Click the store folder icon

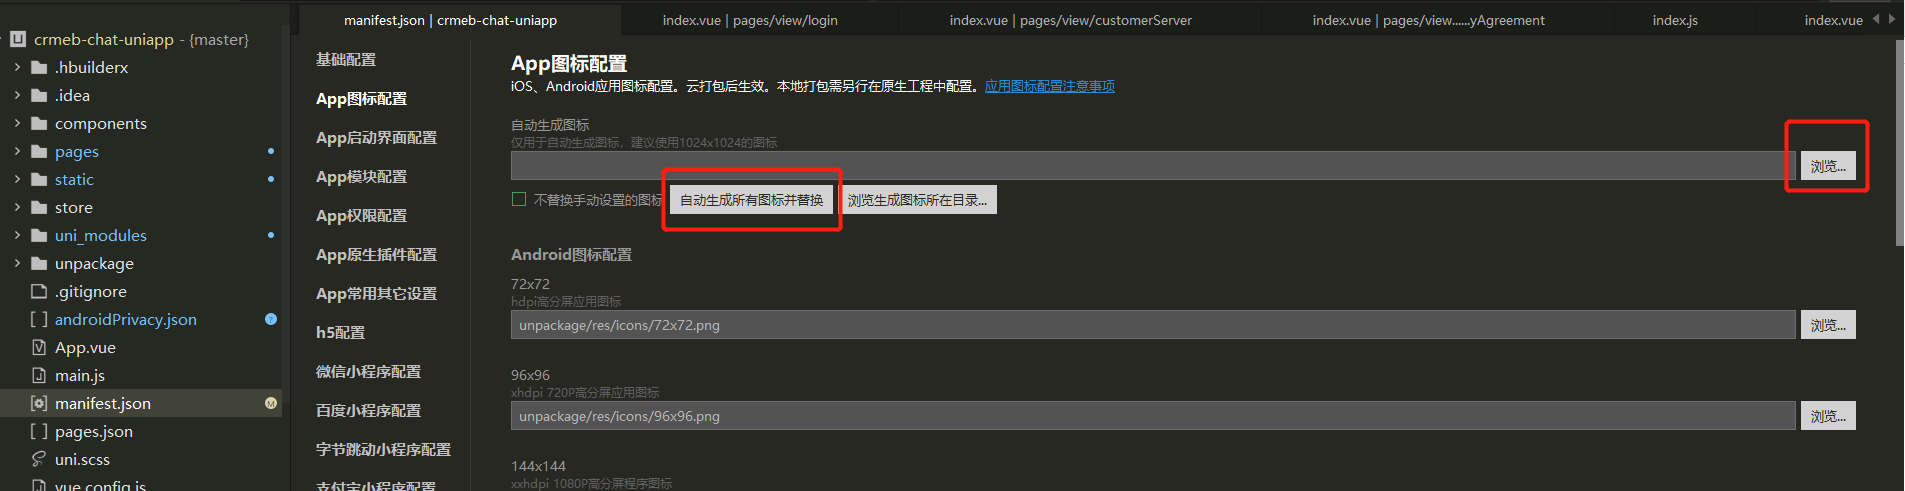click(x=39, y=207)
